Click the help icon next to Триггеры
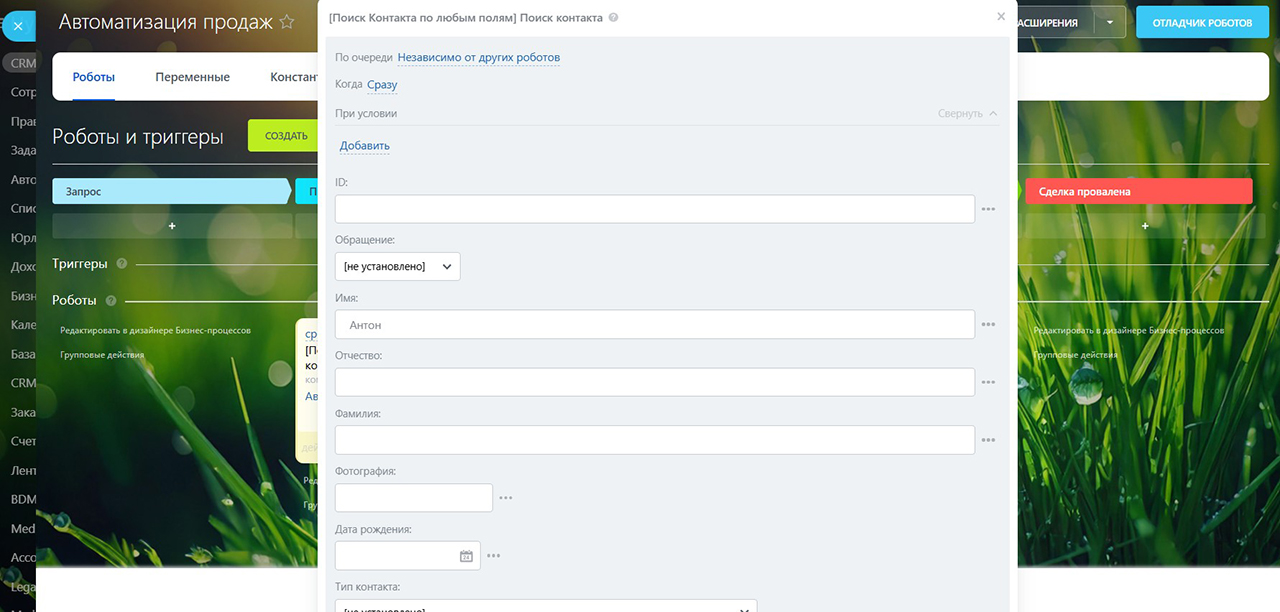This screenshot has height=612, width=1280. (x=122, y=264)
